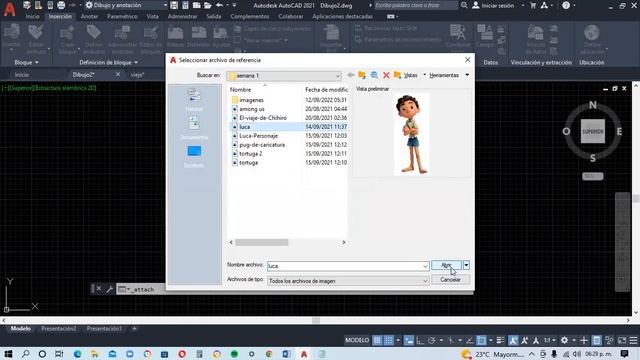The height and width of the screenshot is (360, 640).
Task: Toggle polar tracking in status bar
Action: [x=431, y=340]
